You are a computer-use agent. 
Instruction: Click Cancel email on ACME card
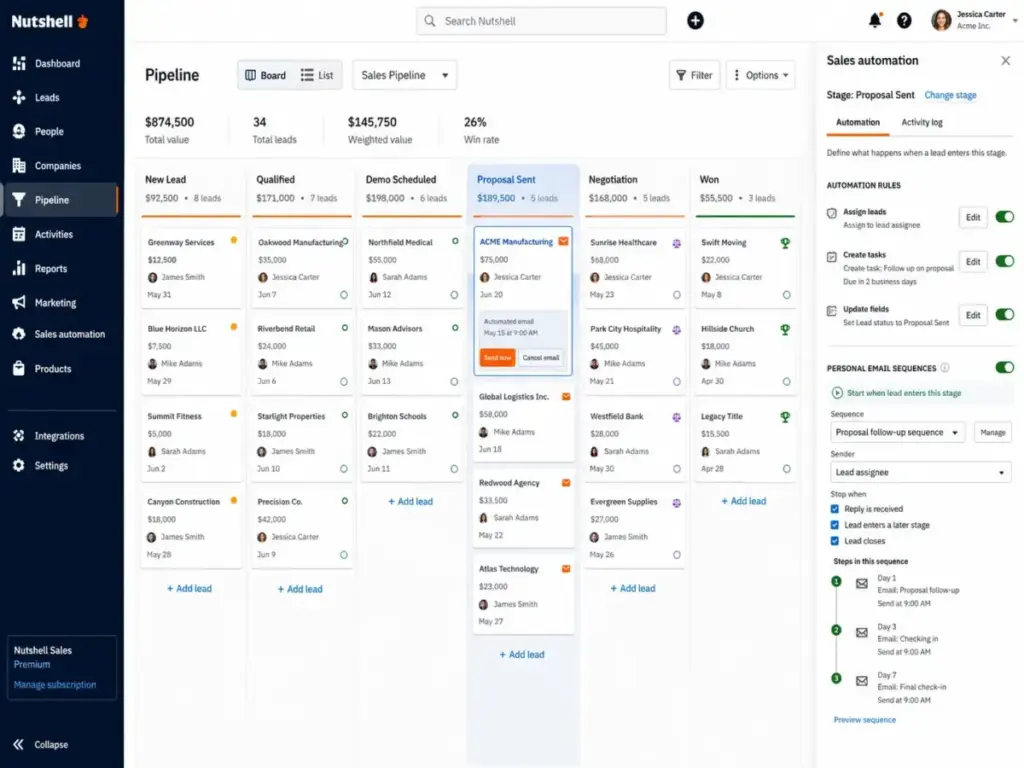coord(541,357)
